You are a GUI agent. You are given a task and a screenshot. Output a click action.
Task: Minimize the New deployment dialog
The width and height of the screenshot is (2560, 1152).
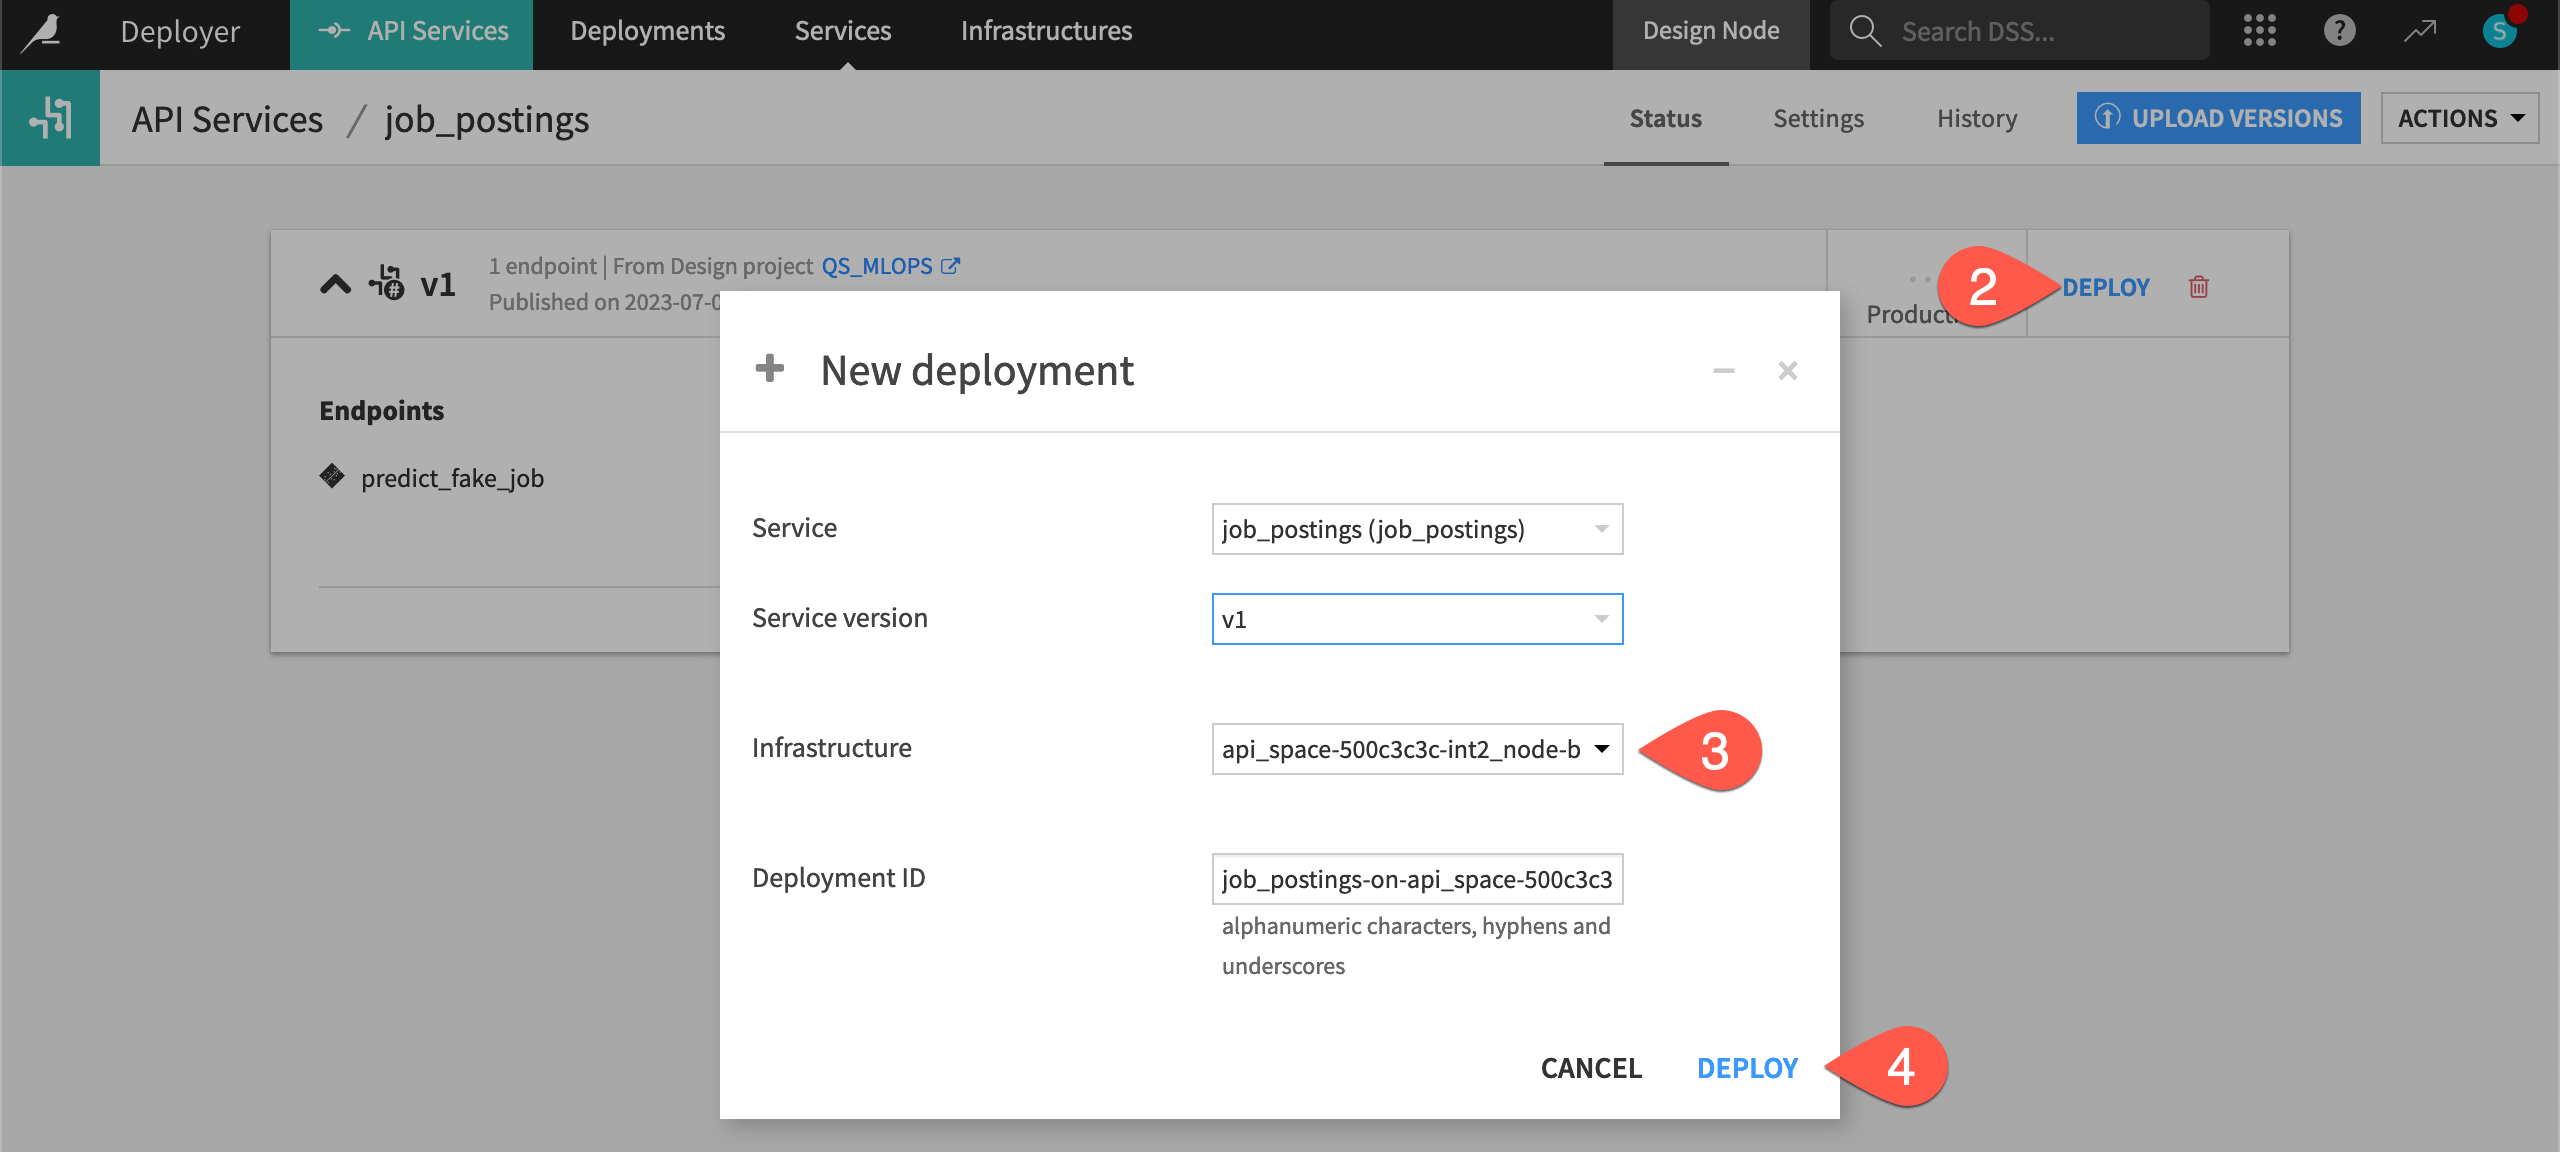[x=1723, y=371]
